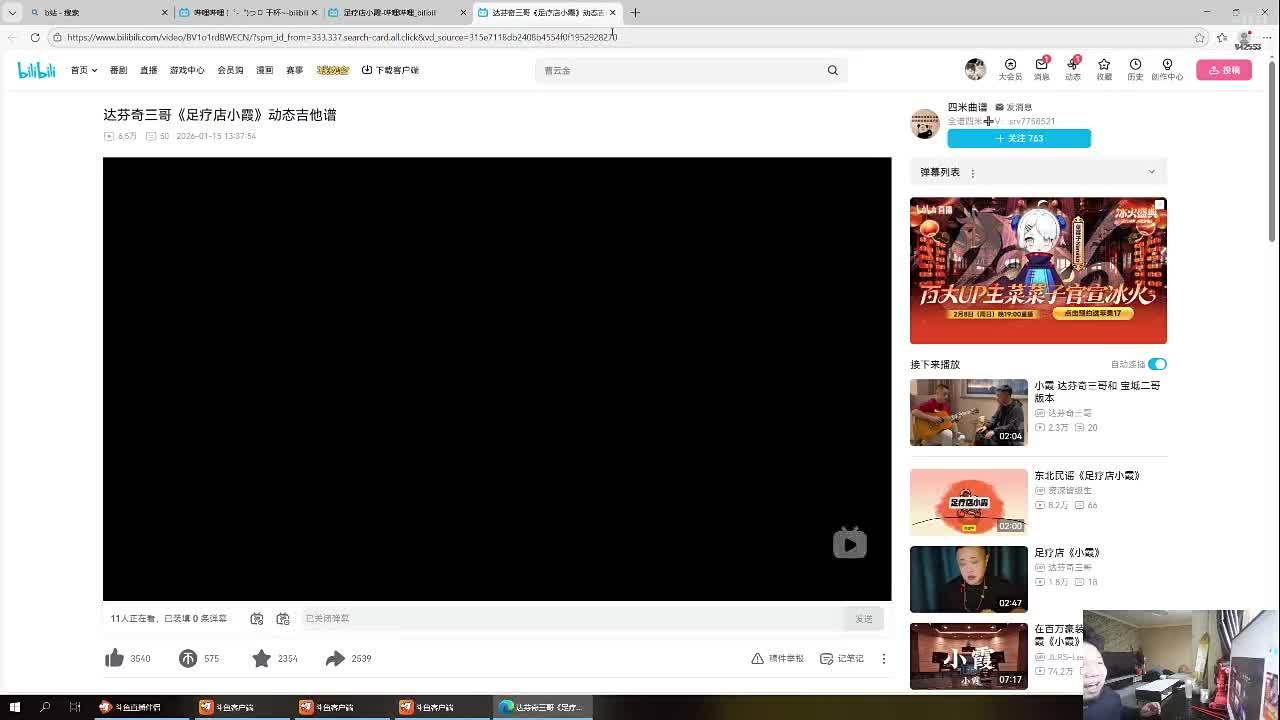Give a coin to this video
Image resolution: width=1280 pixels, height=720 pixels.
pyautogui.click(x=188, y=658)
